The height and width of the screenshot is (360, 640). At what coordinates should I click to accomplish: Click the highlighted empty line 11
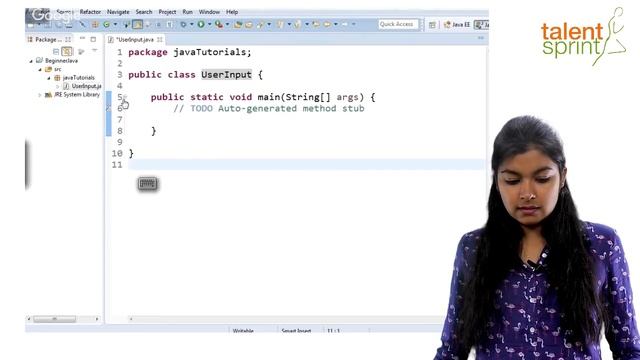[306, 164]
